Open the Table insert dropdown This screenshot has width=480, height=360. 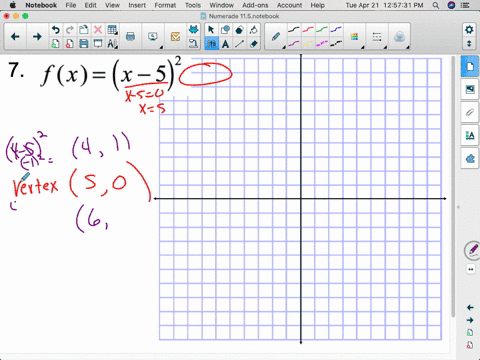click(x=113, y=30)
